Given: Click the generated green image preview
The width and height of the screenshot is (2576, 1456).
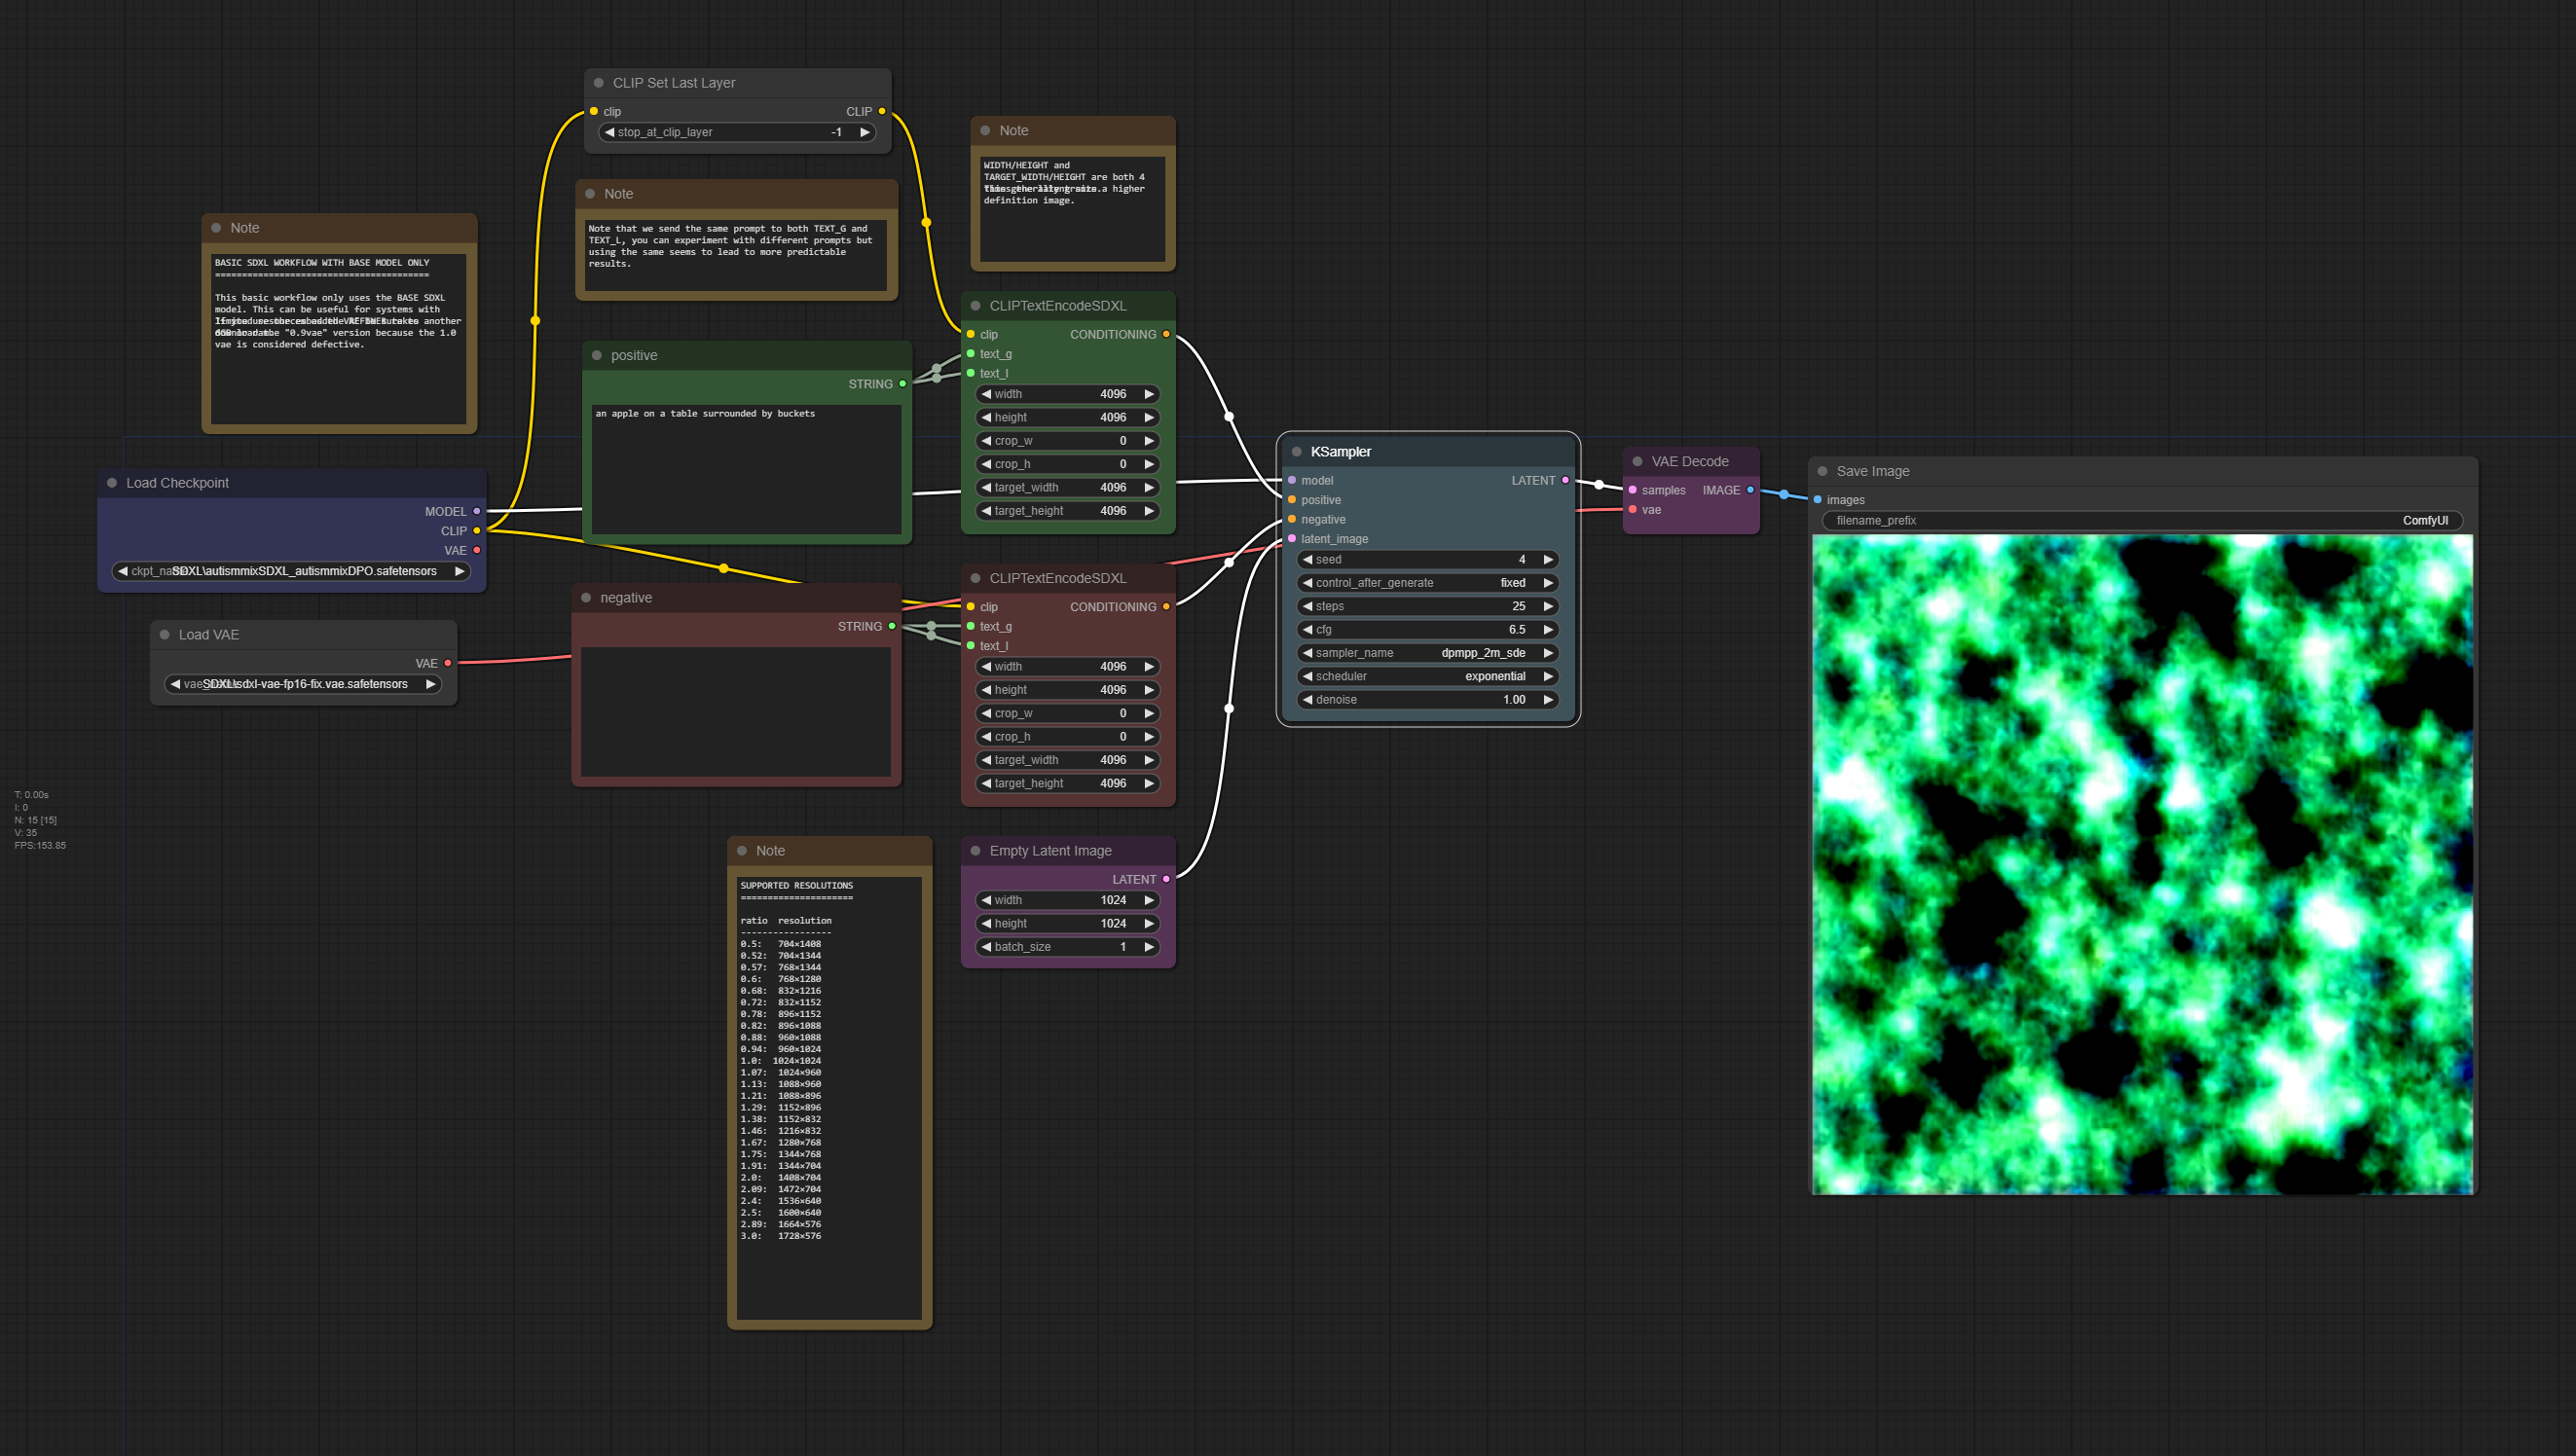Looking at the screenshot, I should tap(2142, 864).
